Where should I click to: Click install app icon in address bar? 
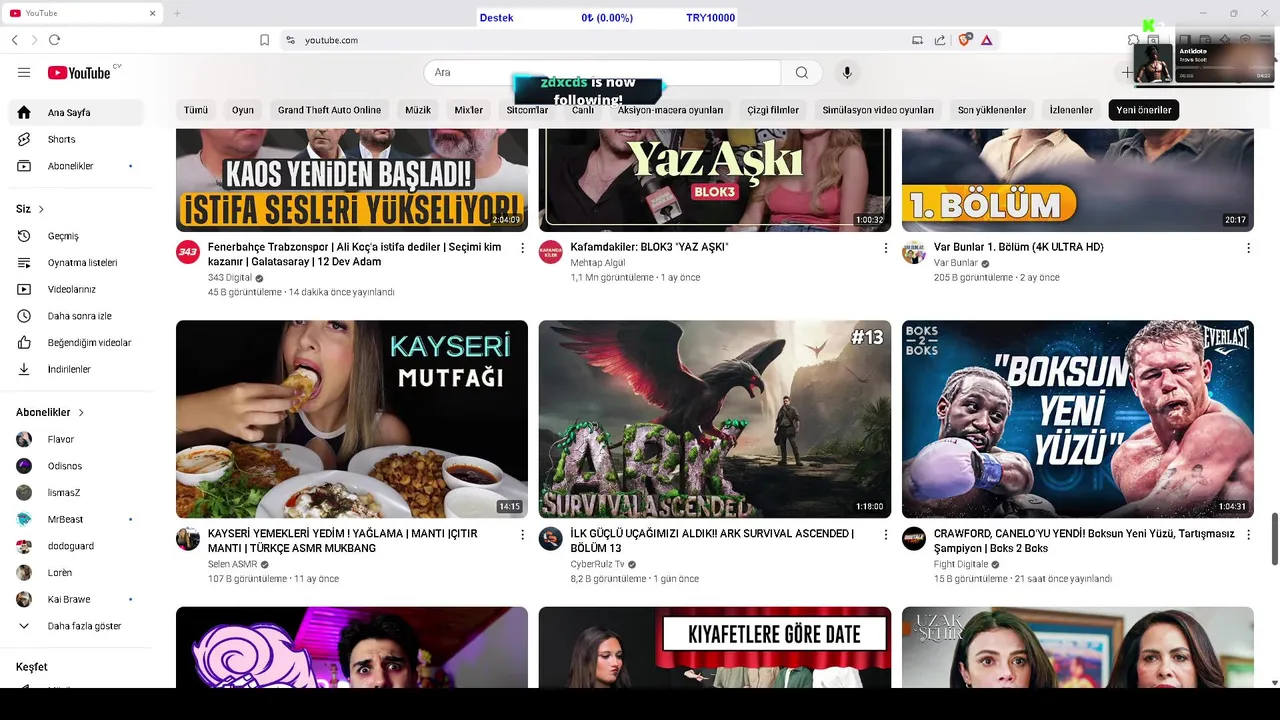tap(917, 40)
